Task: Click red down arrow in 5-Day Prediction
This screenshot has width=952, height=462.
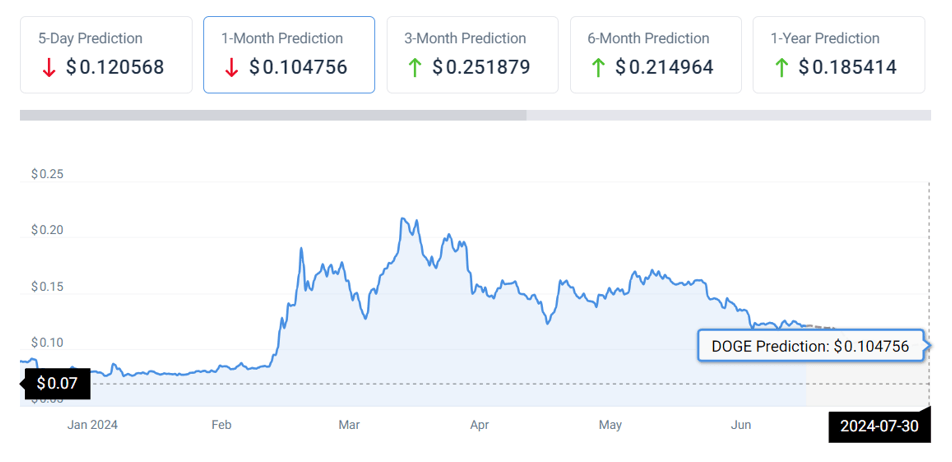Action: [49, 67]
